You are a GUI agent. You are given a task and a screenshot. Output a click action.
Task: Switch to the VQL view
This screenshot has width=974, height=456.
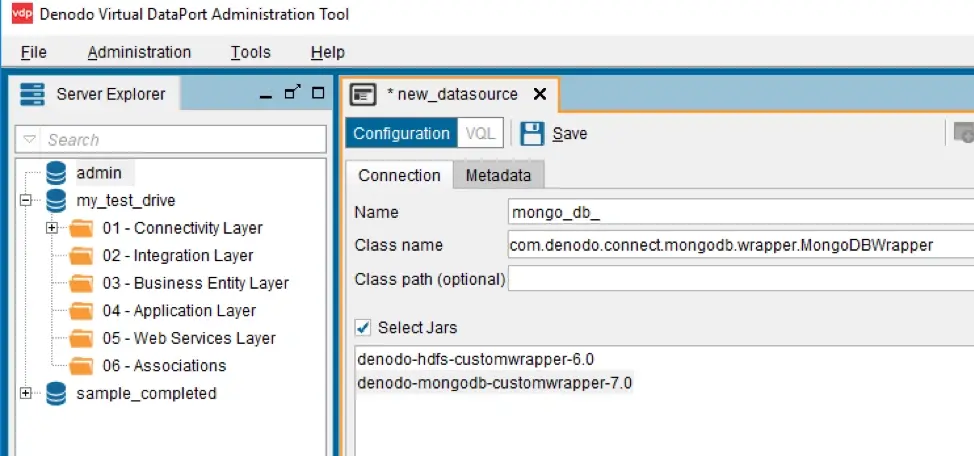coord(480,134)
